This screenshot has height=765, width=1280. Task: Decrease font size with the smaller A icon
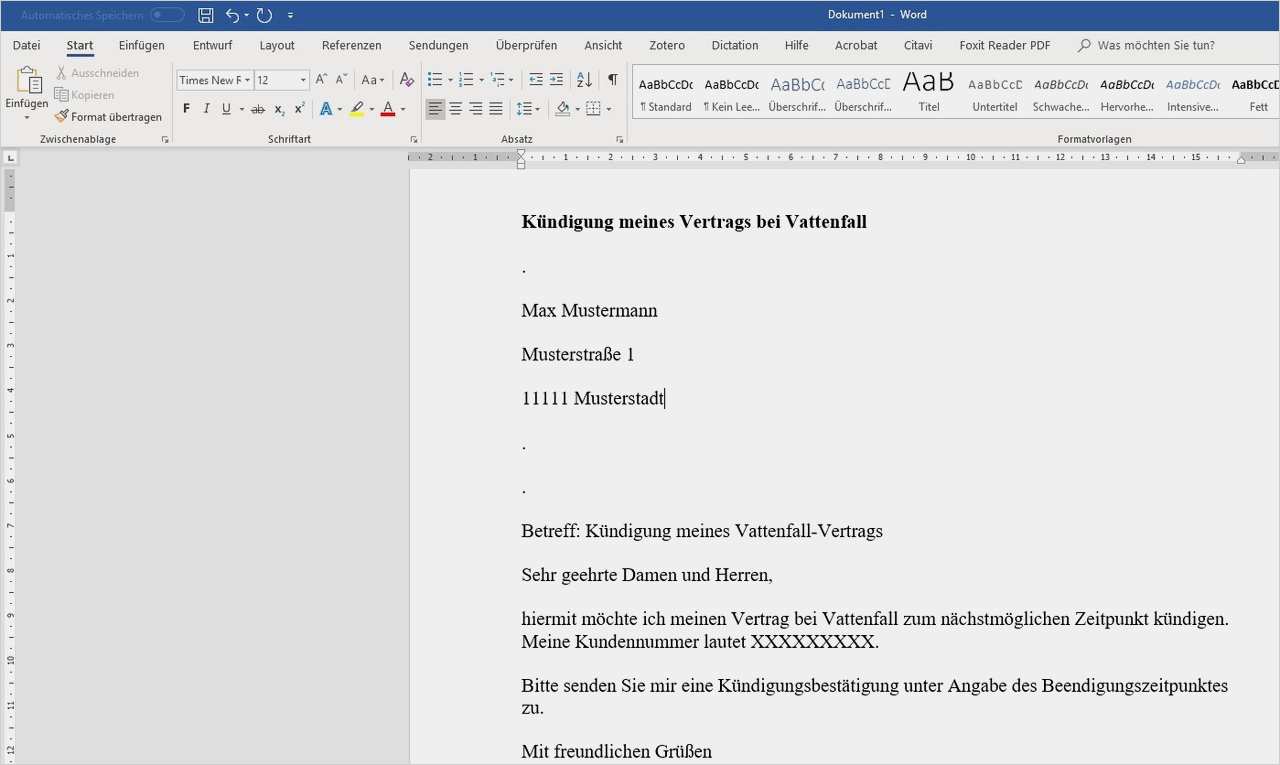click(x=341, y=80)
